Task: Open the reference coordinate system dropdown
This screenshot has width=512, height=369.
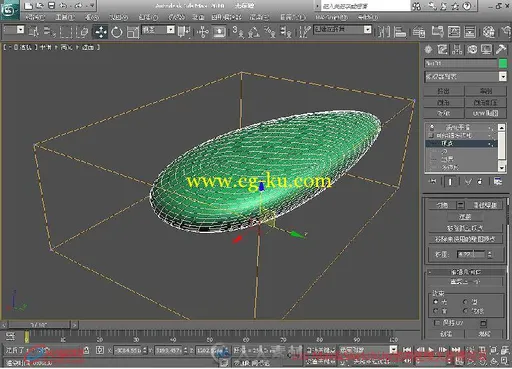Action: tap(170, 30)
